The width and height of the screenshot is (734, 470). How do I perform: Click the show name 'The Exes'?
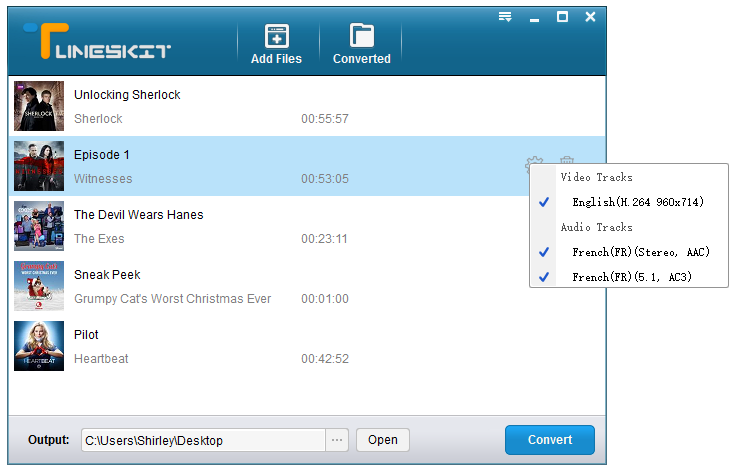tap(99, 239)
